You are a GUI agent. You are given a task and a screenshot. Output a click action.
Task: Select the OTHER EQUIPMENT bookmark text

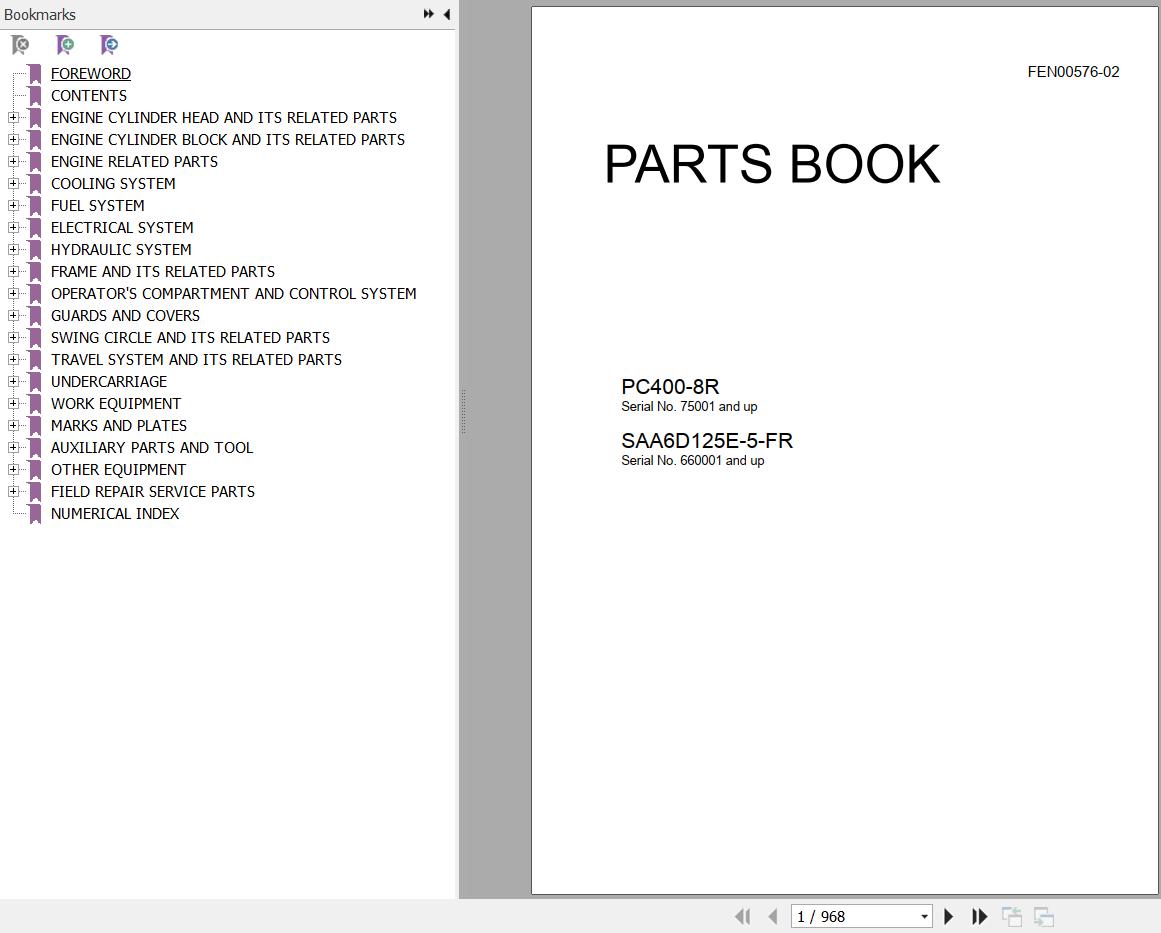[x=118, y=469]
